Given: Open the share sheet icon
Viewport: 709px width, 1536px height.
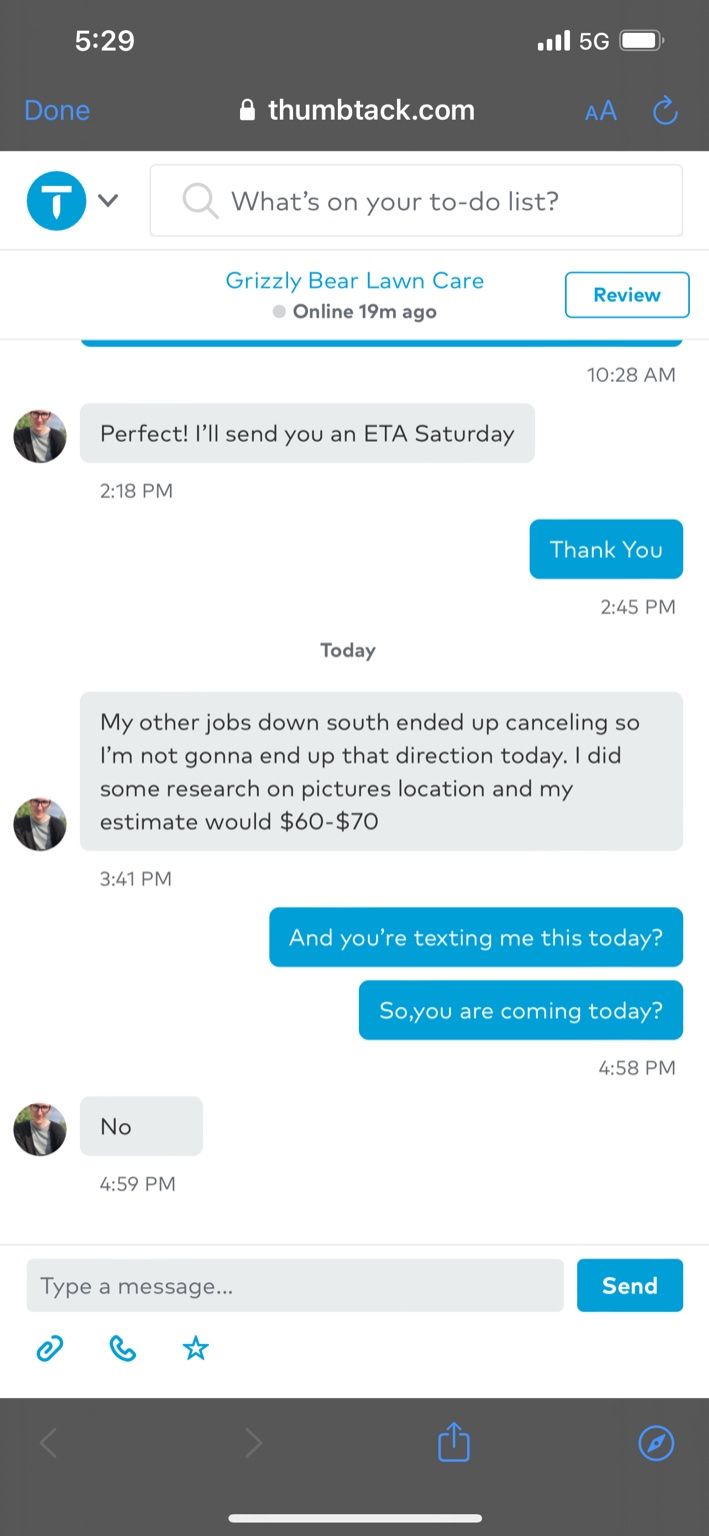Looking at the screenshot, I should [x=453, y=1443].
